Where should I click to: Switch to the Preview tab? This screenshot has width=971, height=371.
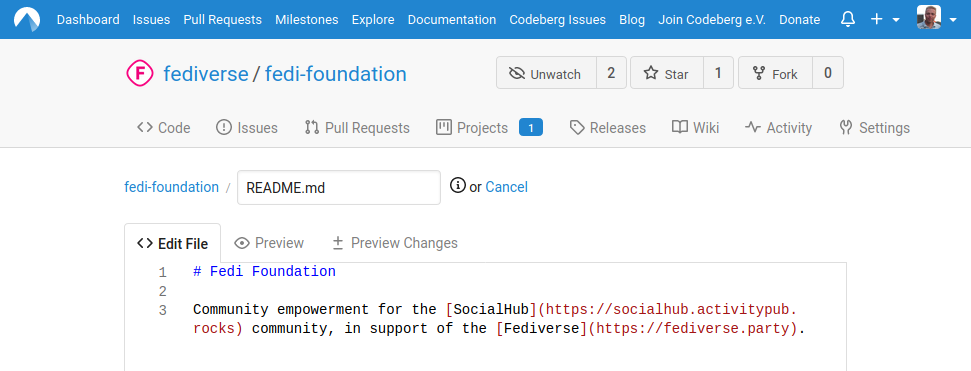[x=269, y=243]
